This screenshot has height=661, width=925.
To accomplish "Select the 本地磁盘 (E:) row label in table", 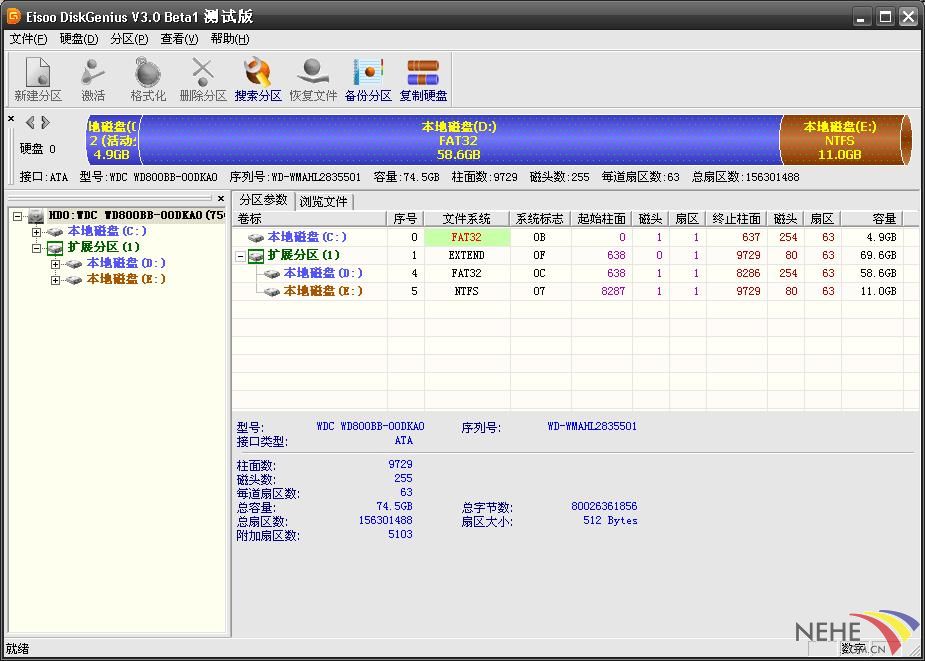I will pyautogui.click(x=323, y=291).
